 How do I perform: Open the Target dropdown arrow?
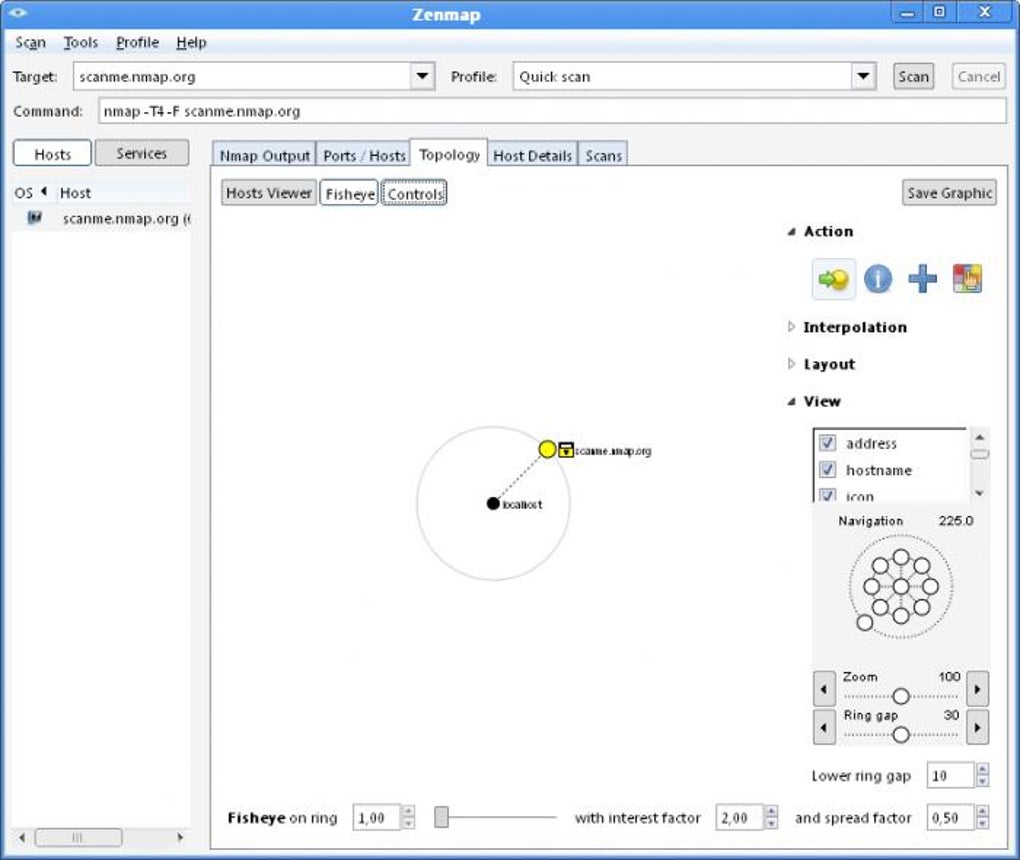[422, 76]
